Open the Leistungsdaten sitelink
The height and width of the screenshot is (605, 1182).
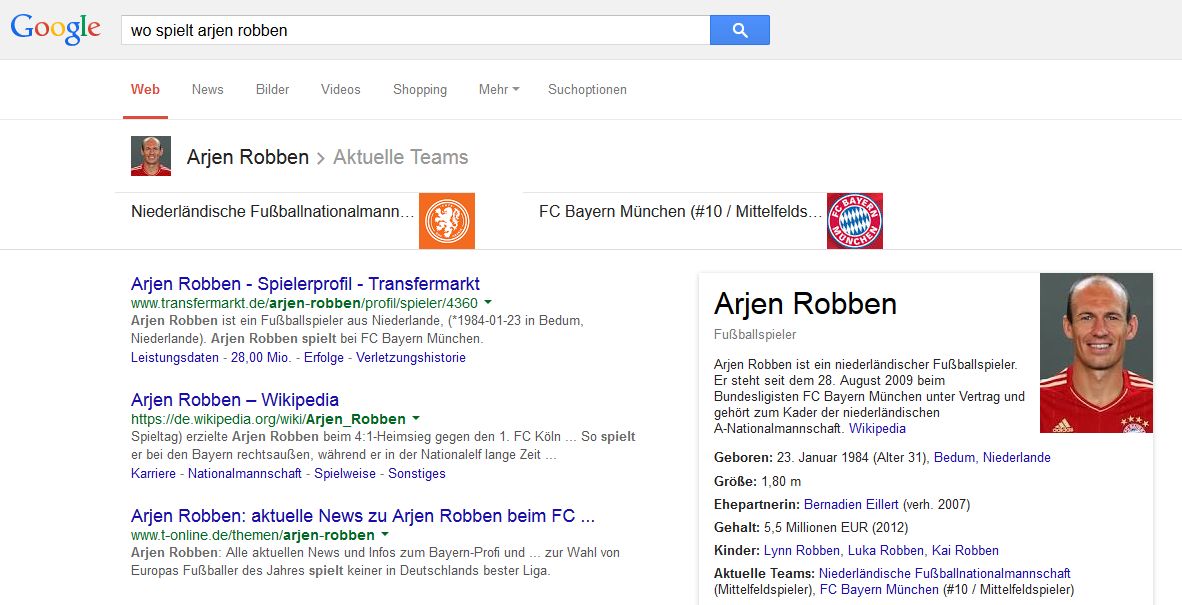(x=175, y=357)
